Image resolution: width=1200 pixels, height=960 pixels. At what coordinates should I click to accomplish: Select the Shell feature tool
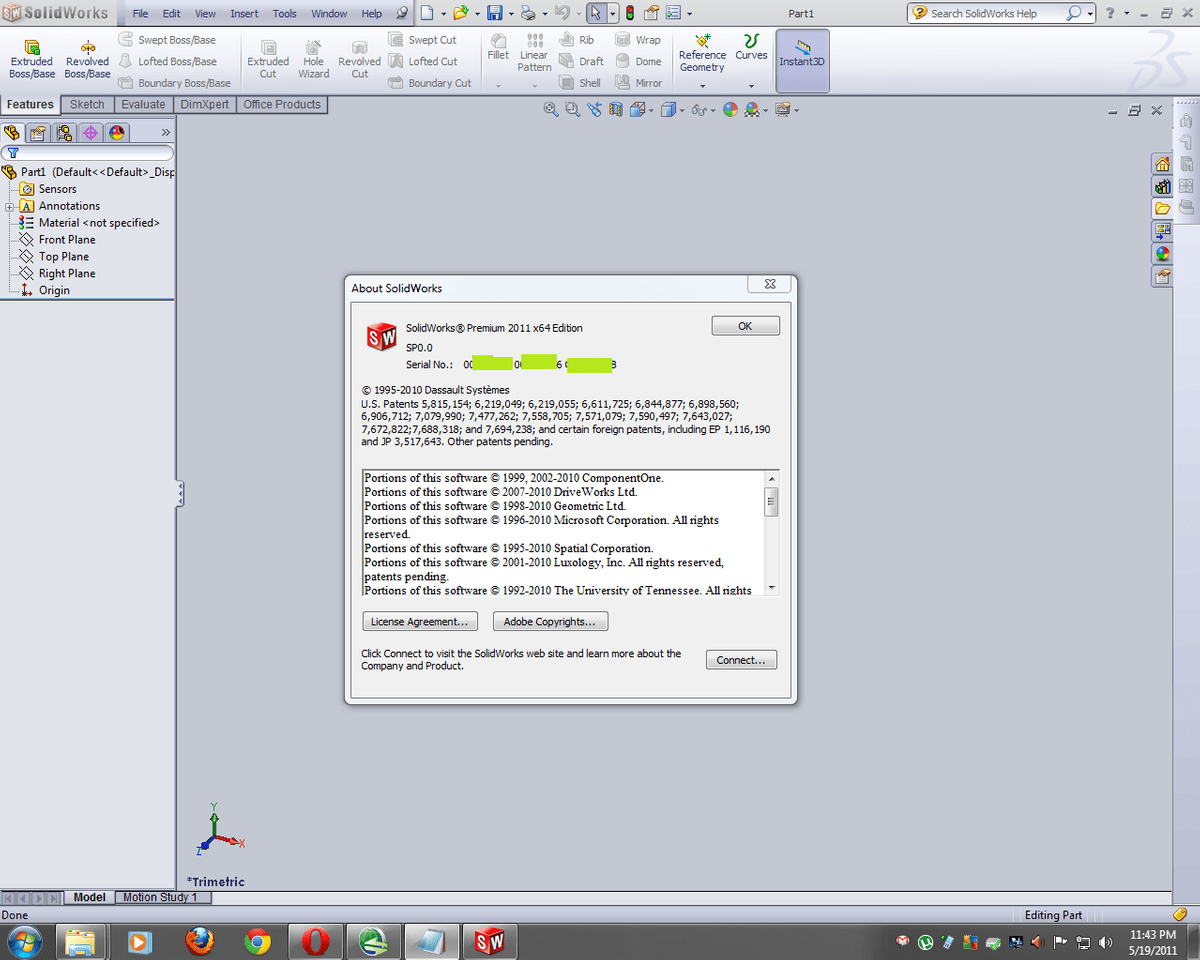[x=580, y=83]
